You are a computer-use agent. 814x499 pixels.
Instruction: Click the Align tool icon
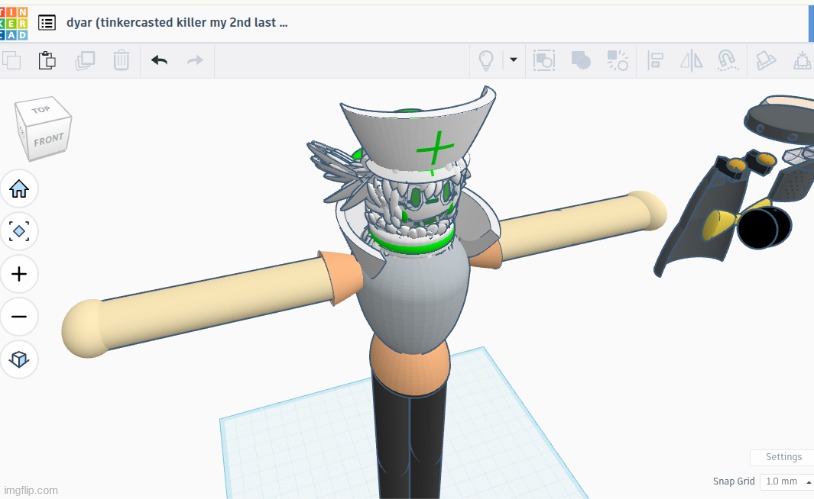click(656, 60)
